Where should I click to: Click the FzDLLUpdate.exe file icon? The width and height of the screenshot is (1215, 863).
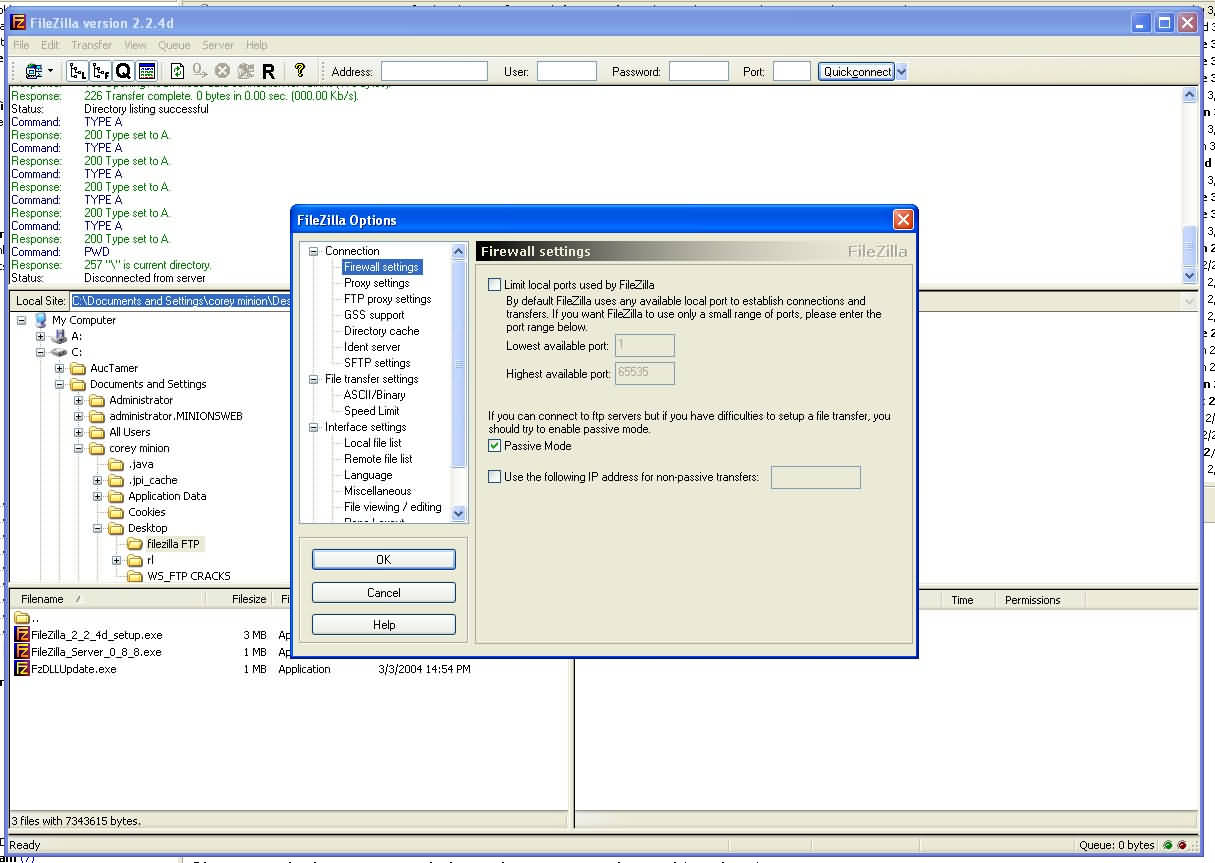(x=22, y=669)
